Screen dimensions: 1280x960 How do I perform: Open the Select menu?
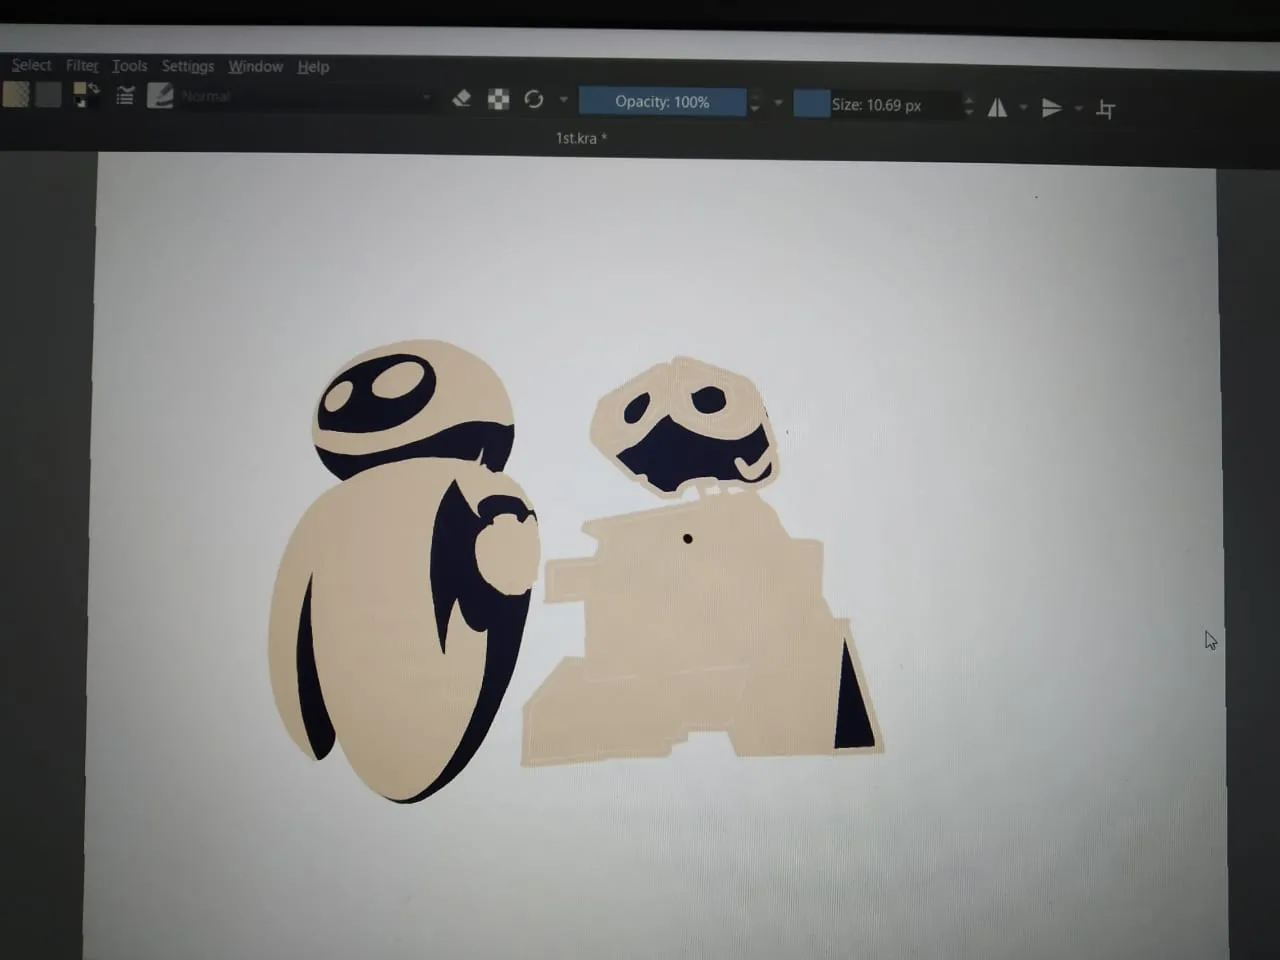31,65
